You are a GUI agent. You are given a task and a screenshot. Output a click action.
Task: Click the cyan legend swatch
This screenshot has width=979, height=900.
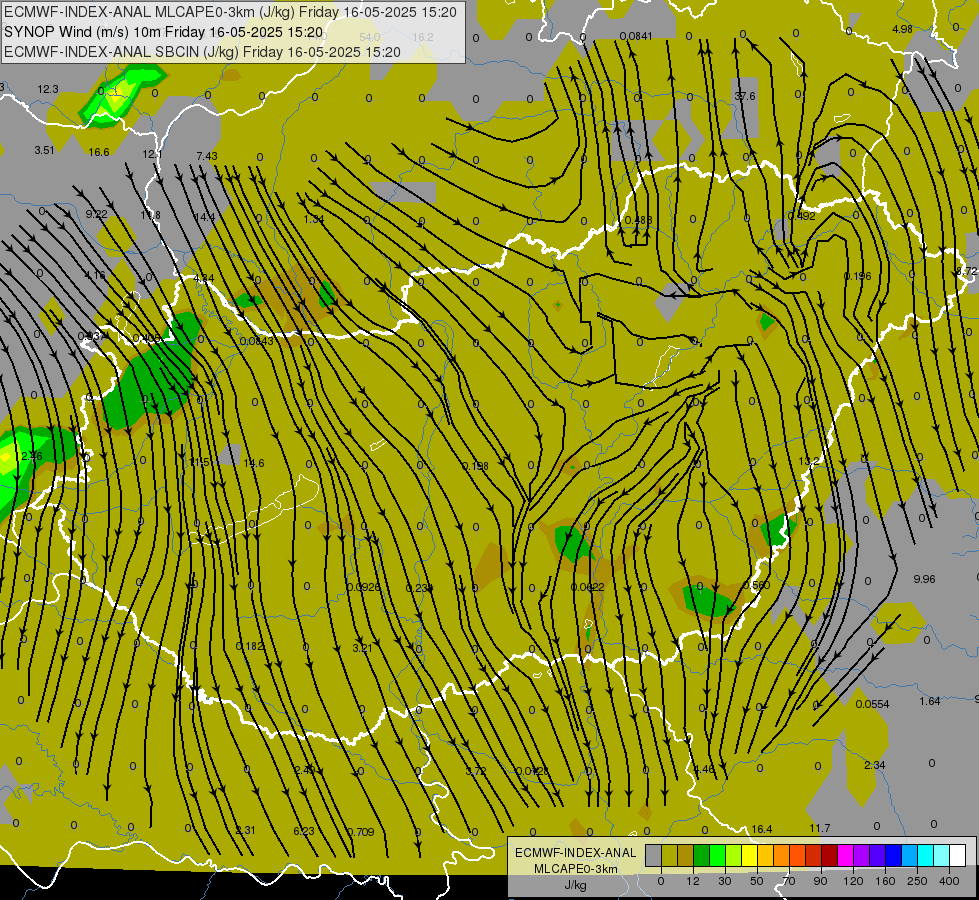point(925,856)
